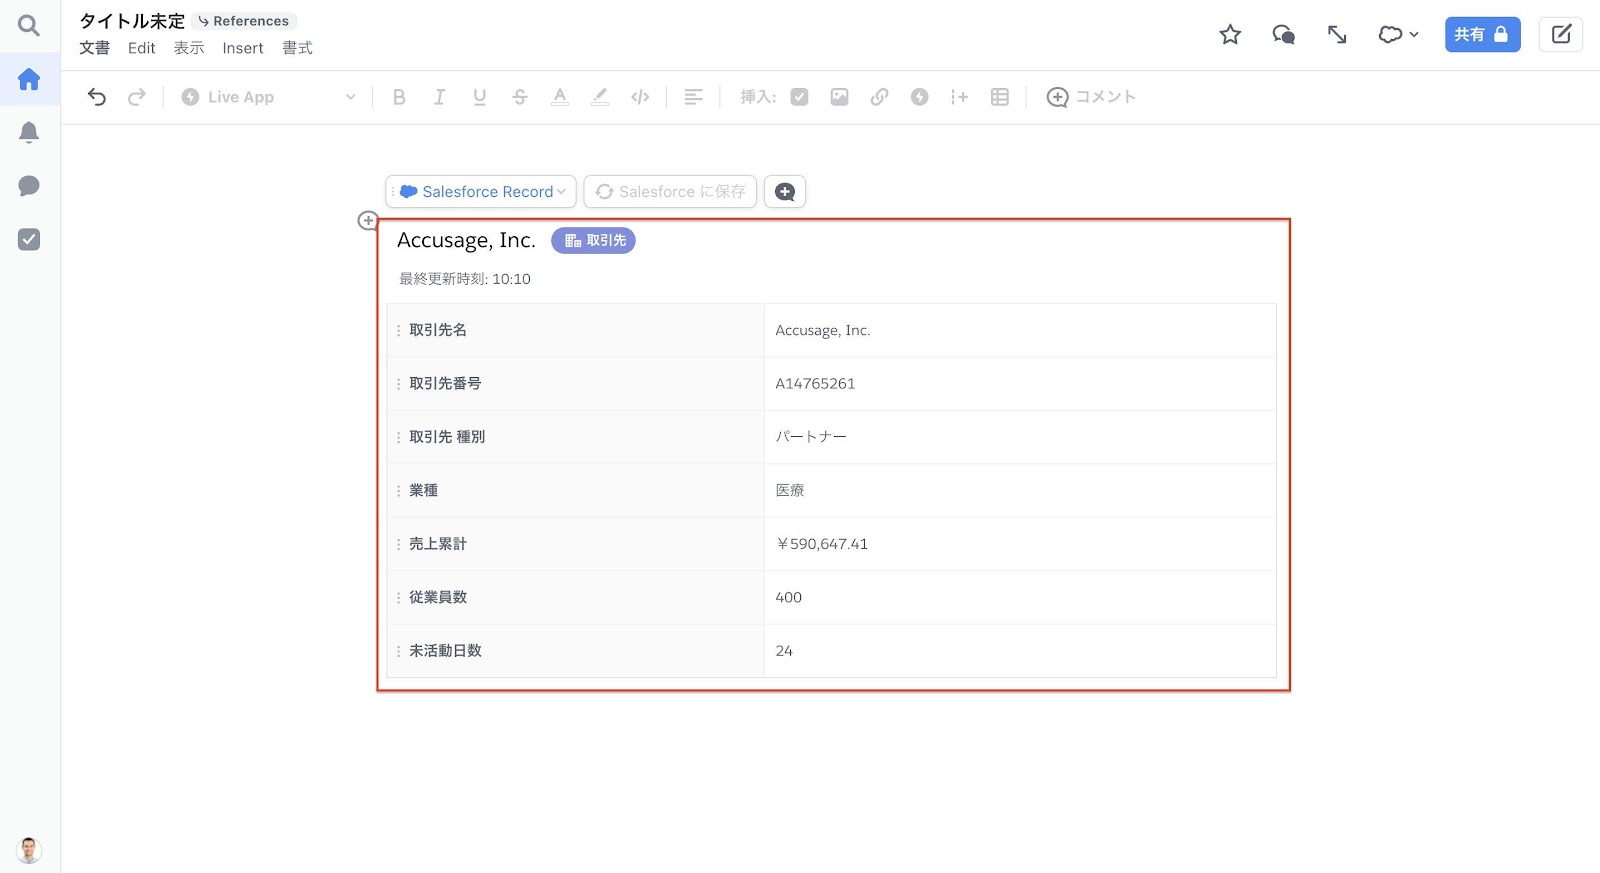Choose highlight color
The image size is (1600, 873).
(x=600, y=97)
